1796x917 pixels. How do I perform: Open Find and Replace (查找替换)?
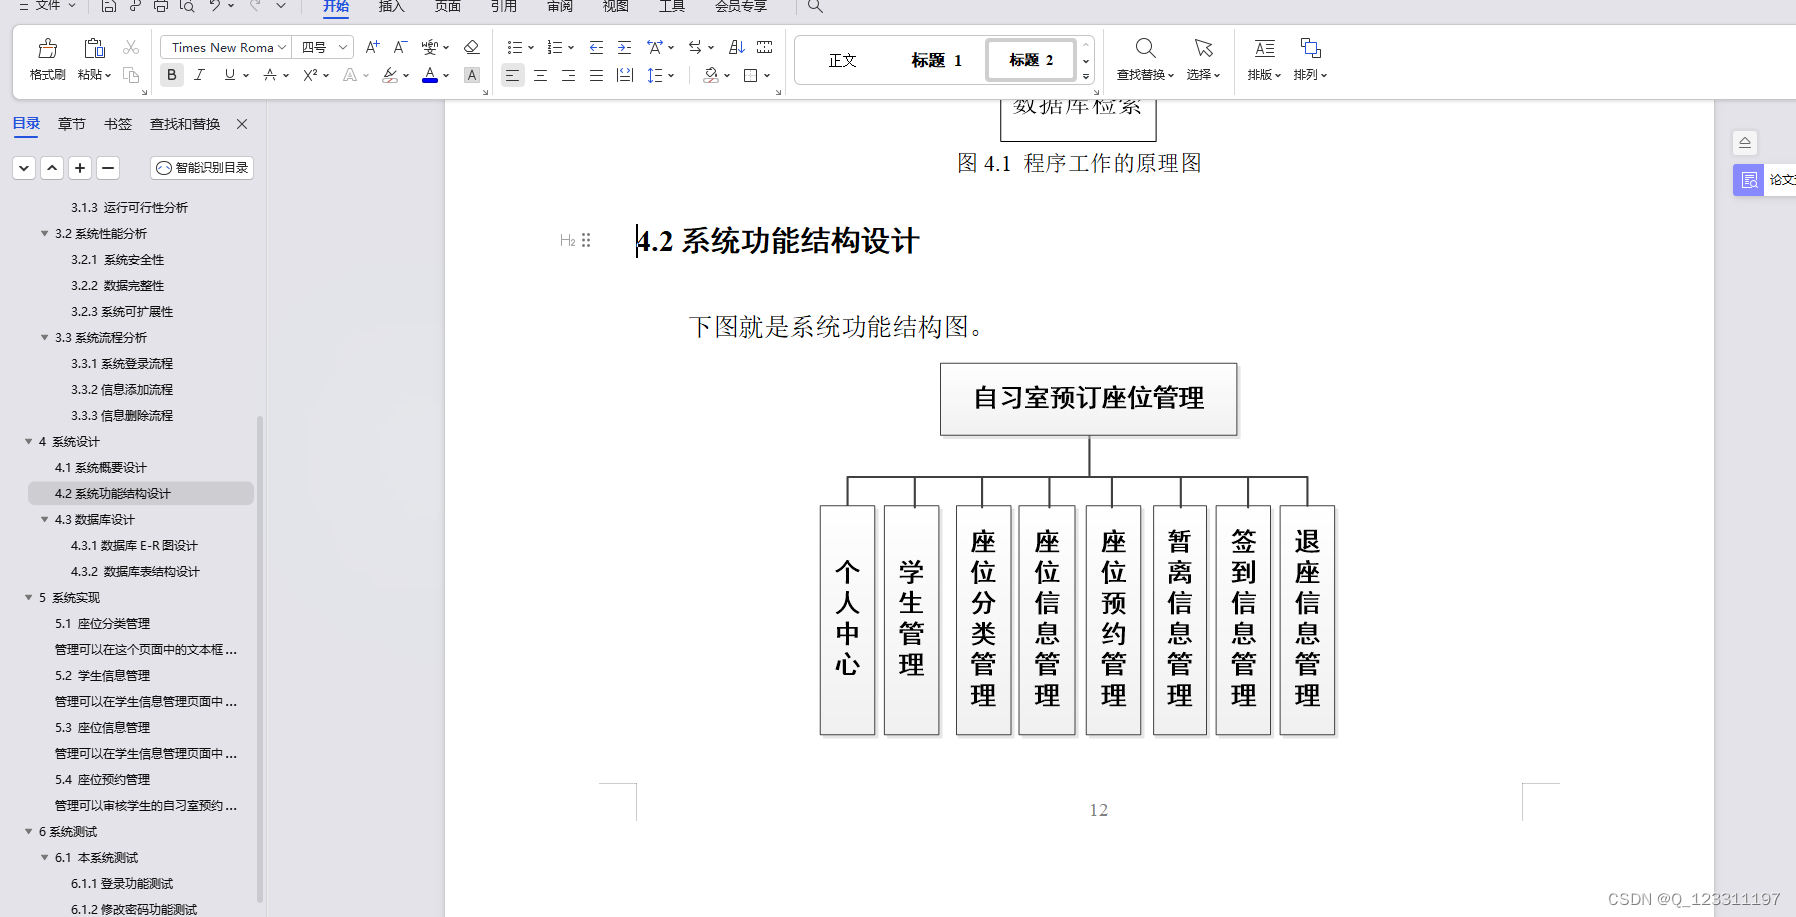click(1145, 60)
